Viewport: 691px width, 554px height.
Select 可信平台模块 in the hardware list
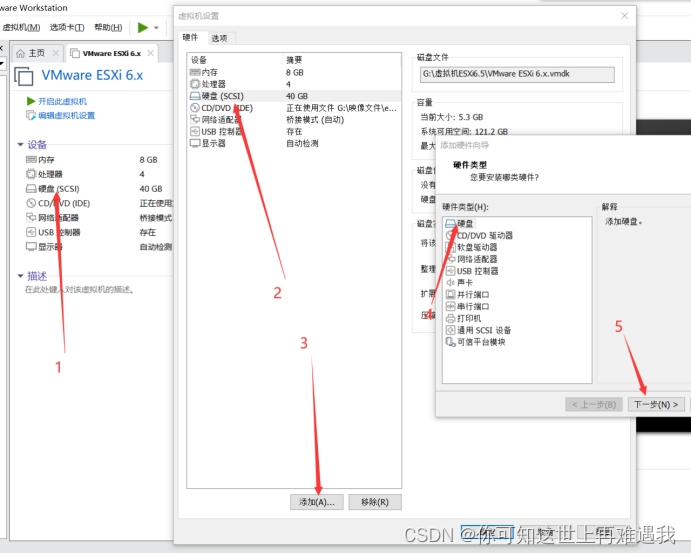476,342
